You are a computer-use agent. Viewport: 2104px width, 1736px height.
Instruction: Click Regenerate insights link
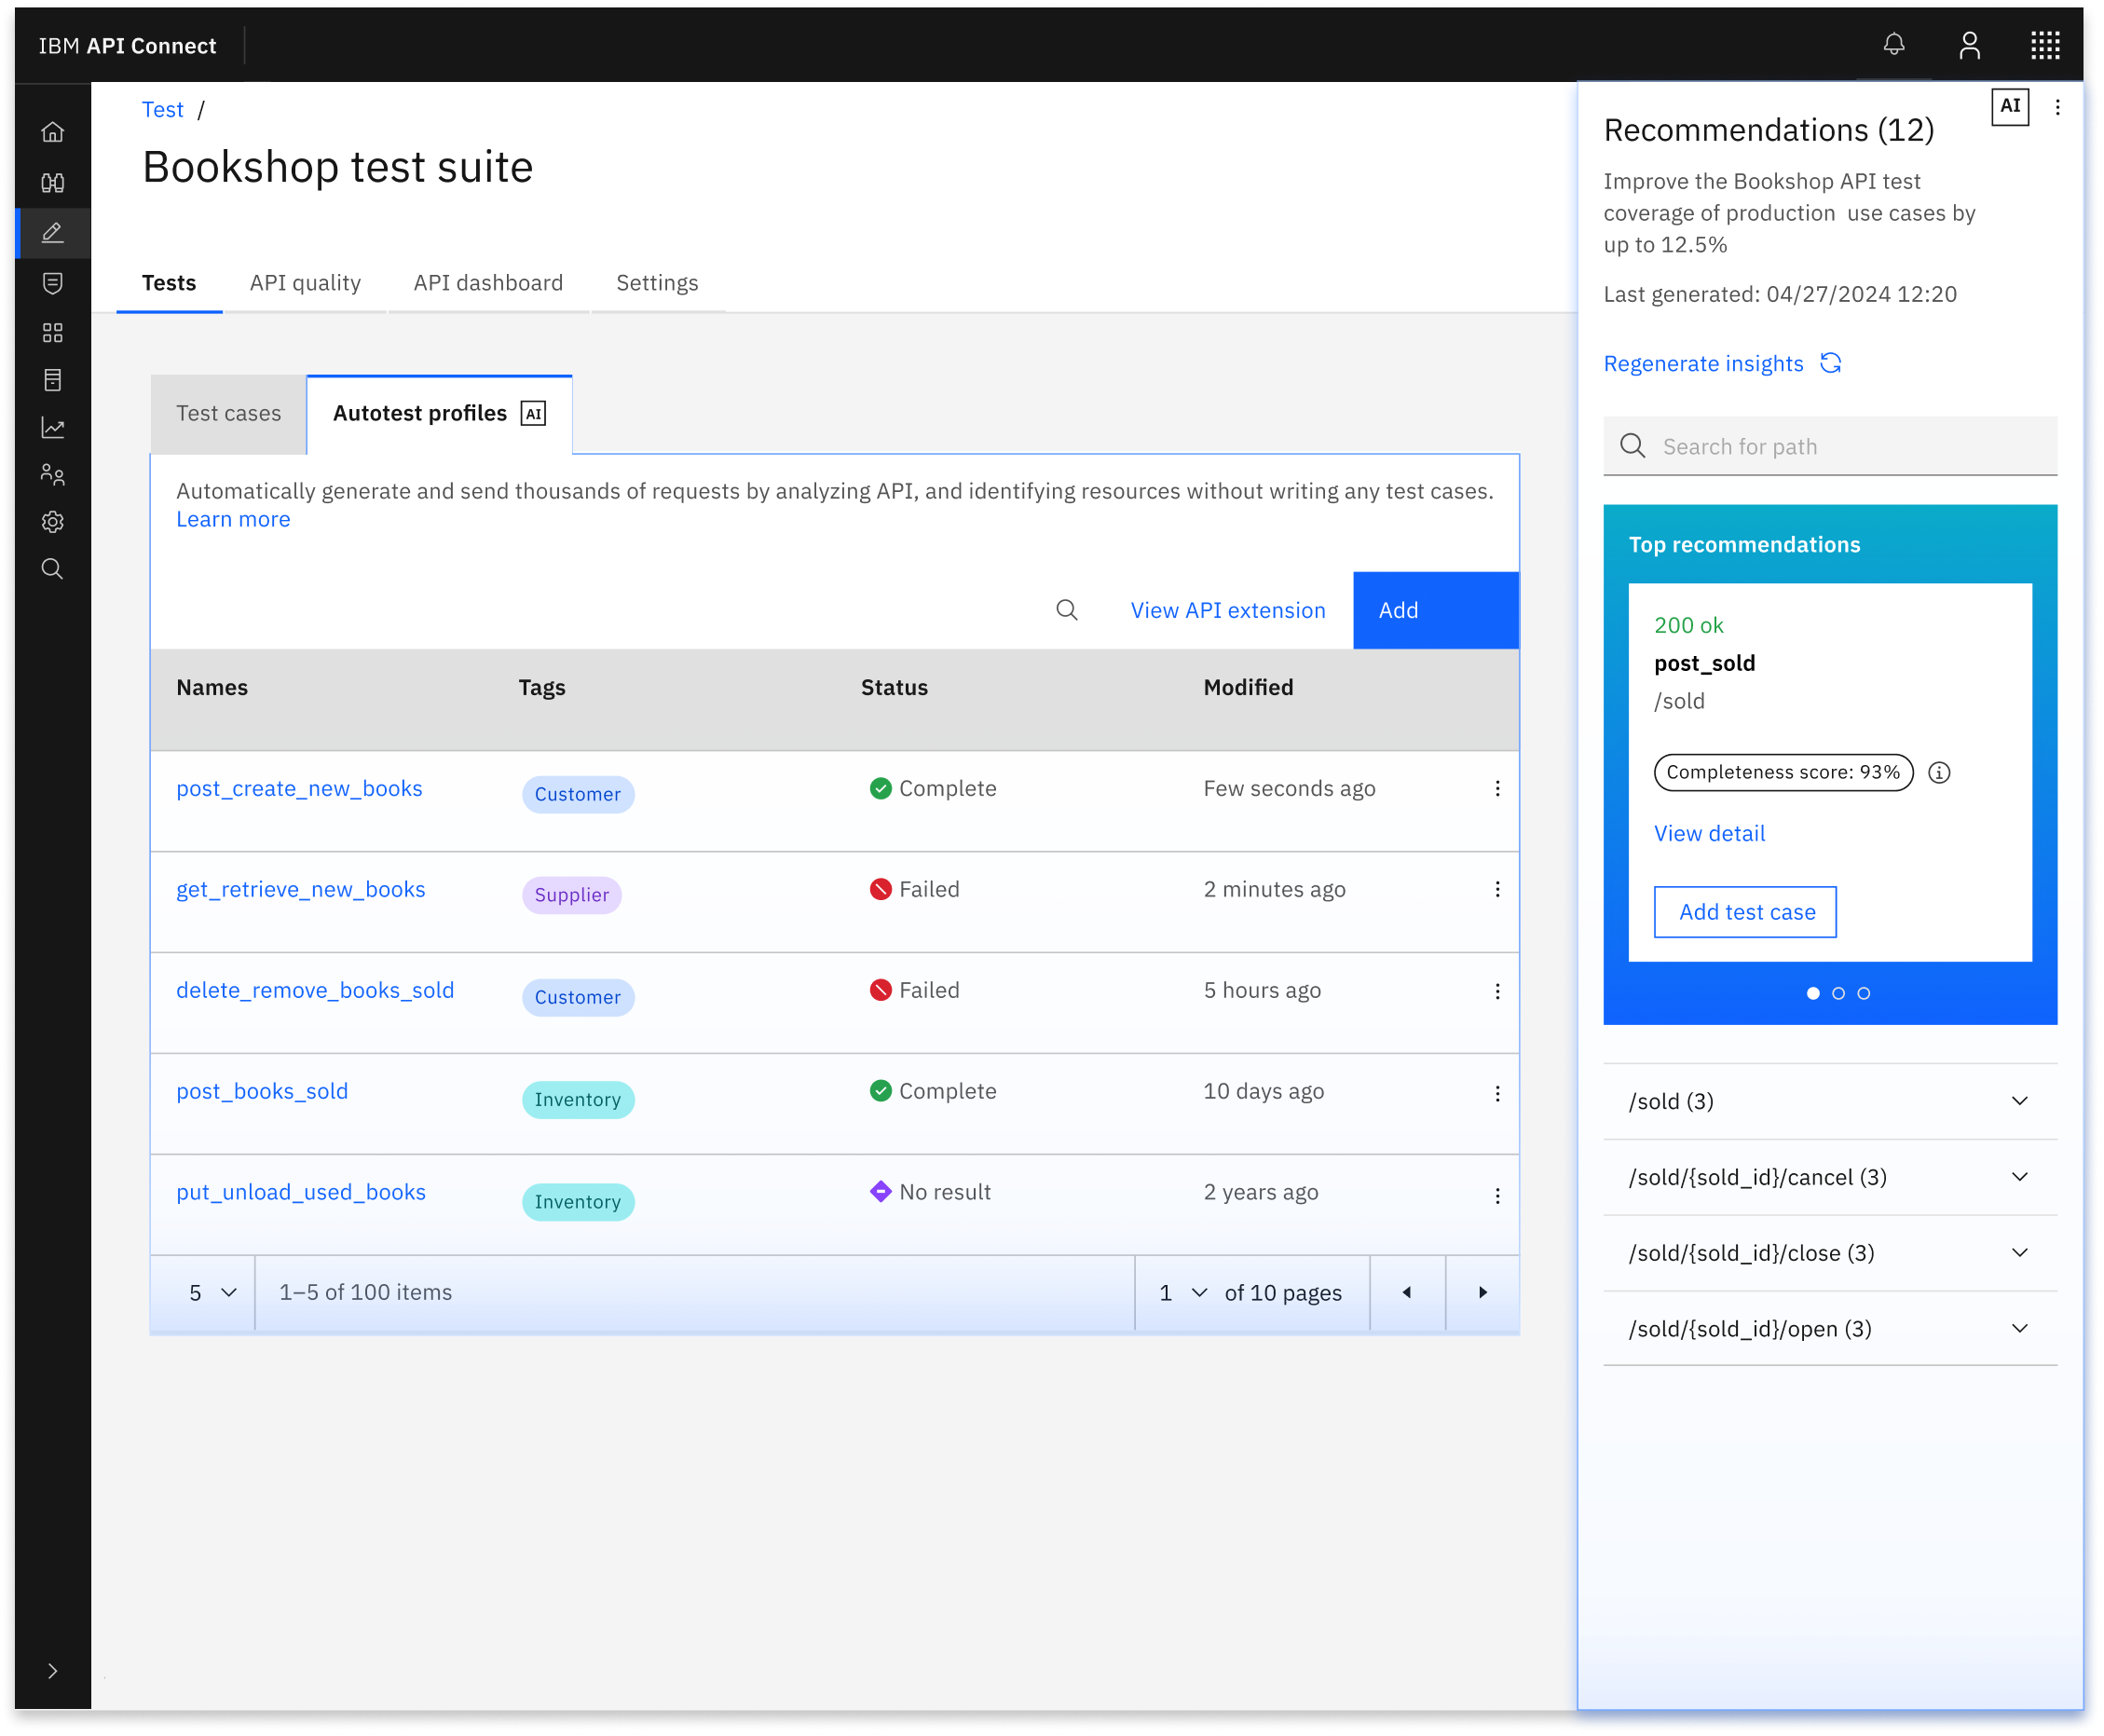[x=1703, y=363]
